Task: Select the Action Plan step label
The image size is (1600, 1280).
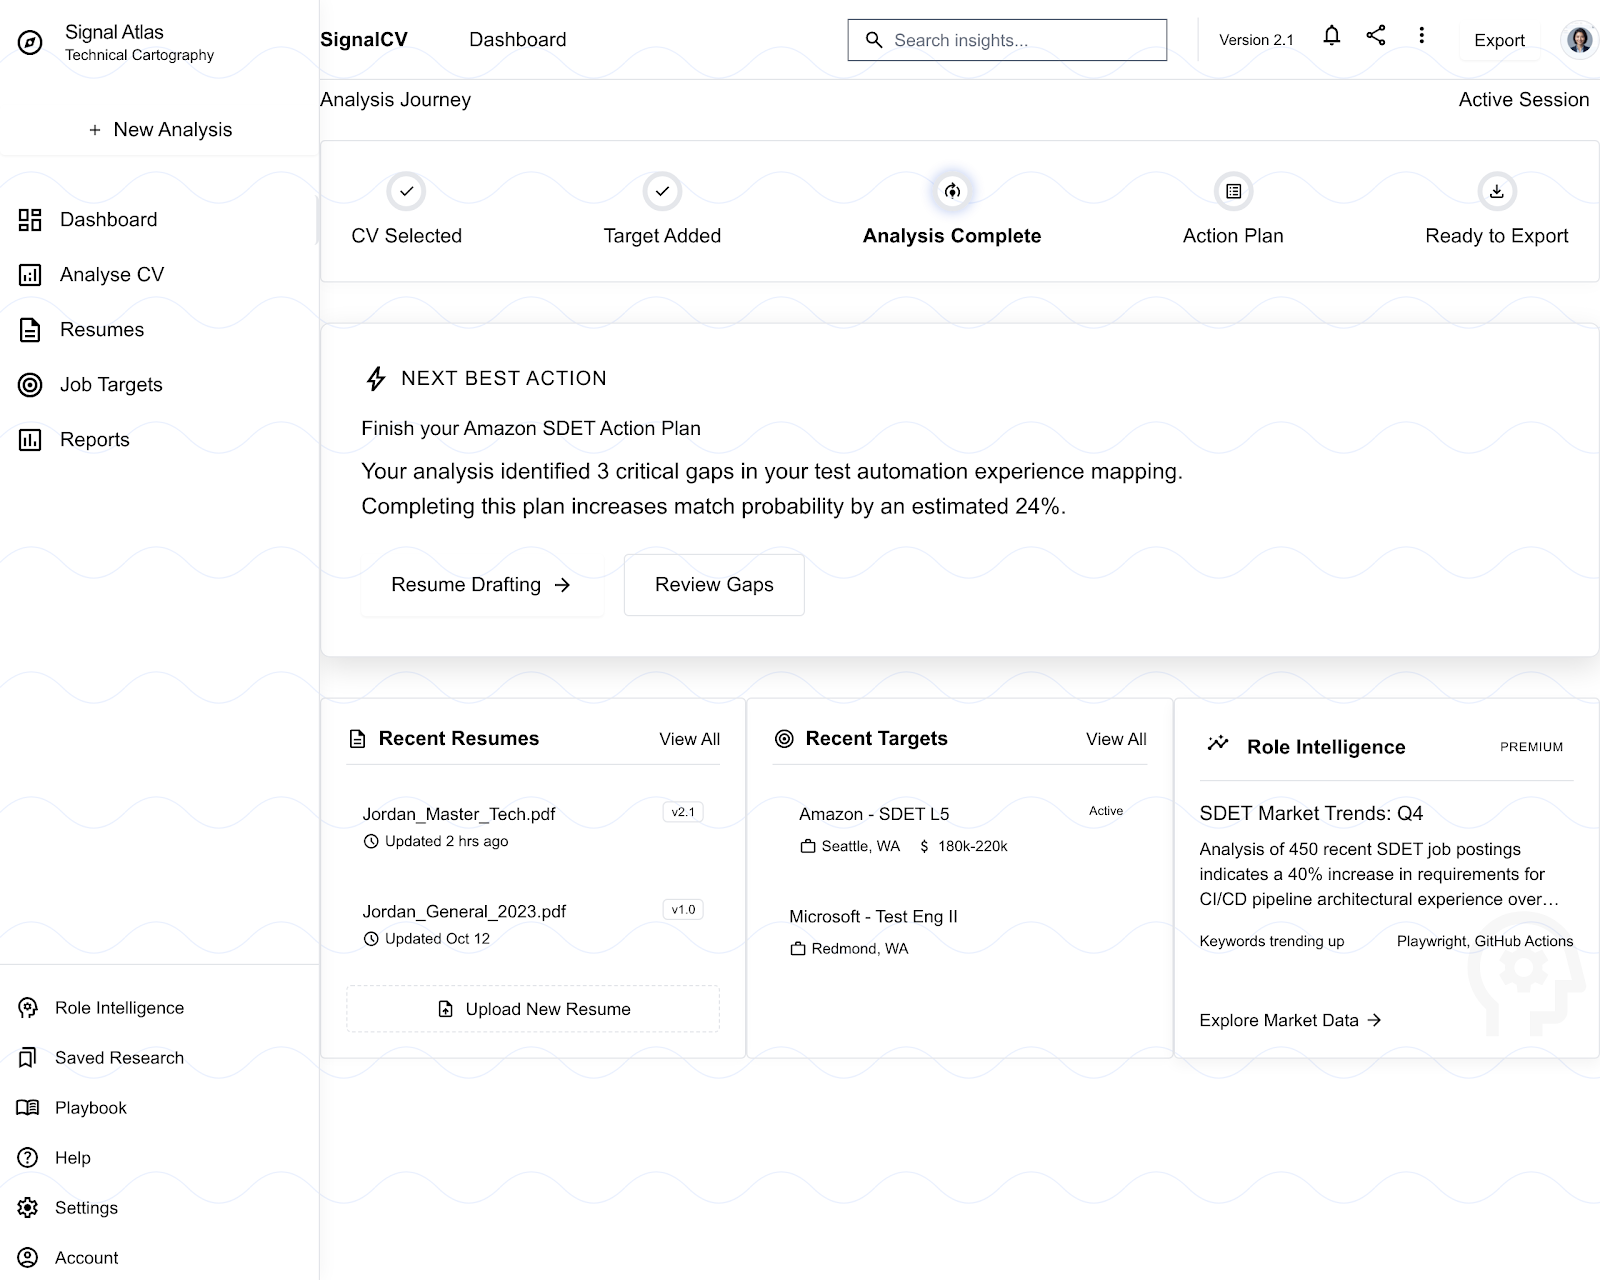Action: click(1233, 236)
